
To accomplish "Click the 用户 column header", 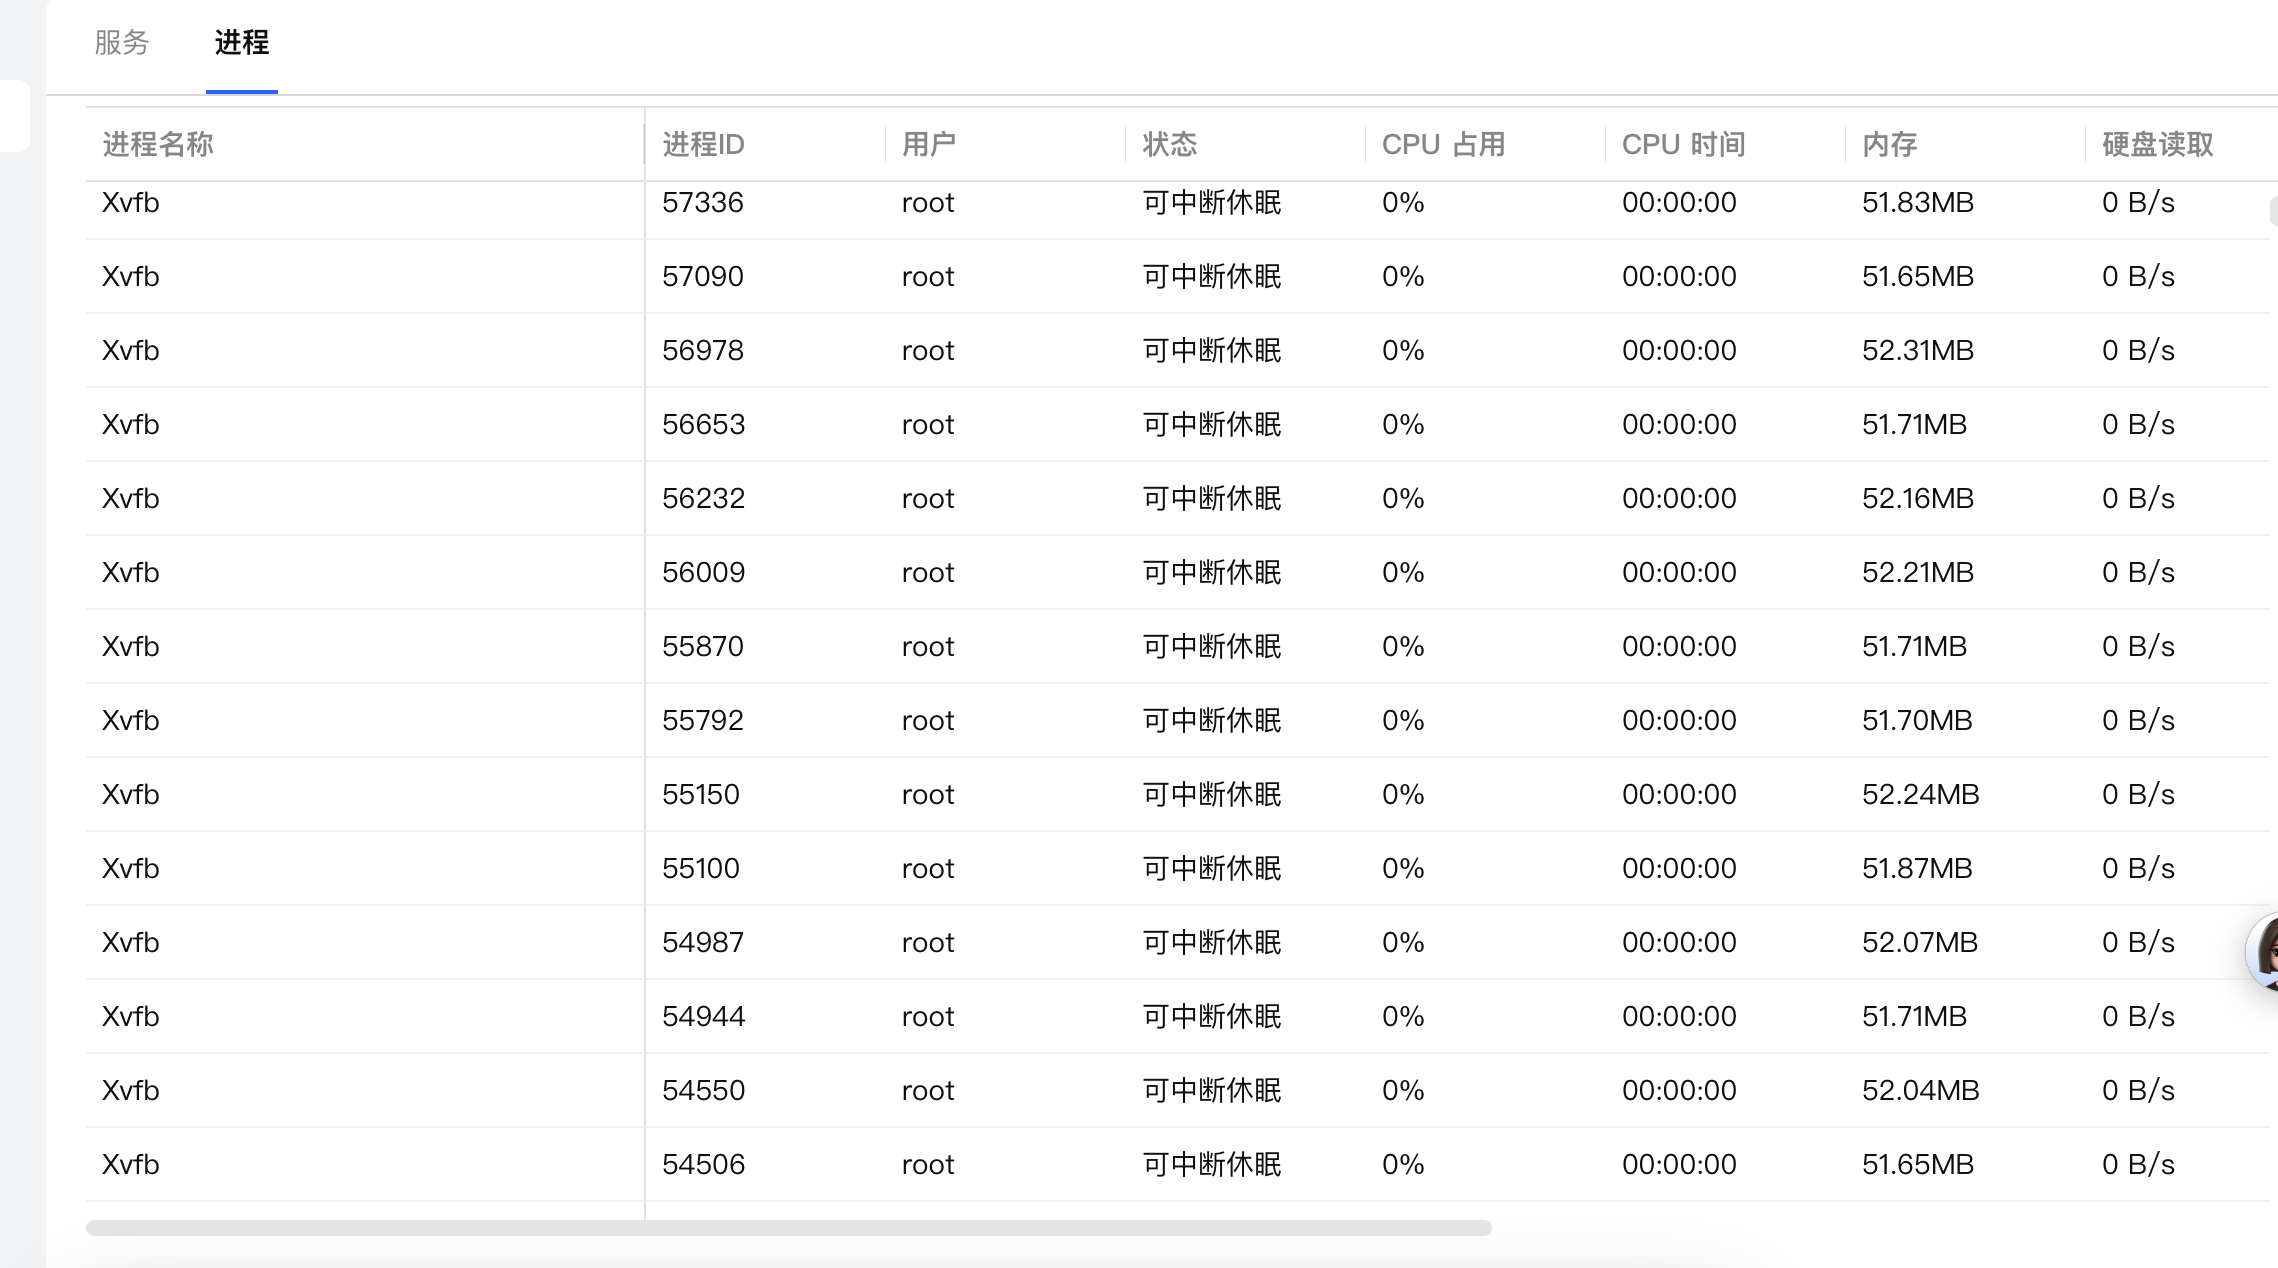I will (x=928, y=144).
